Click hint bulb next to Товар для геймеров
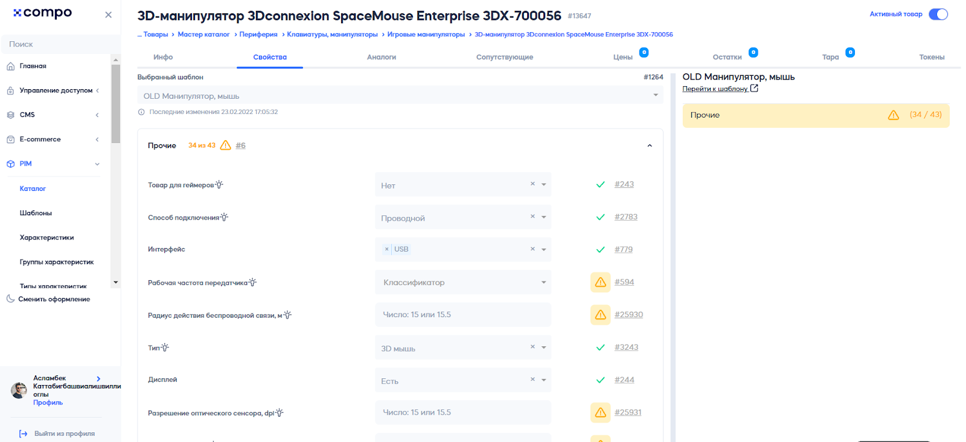The image size is (966, 442). (218, 184)
